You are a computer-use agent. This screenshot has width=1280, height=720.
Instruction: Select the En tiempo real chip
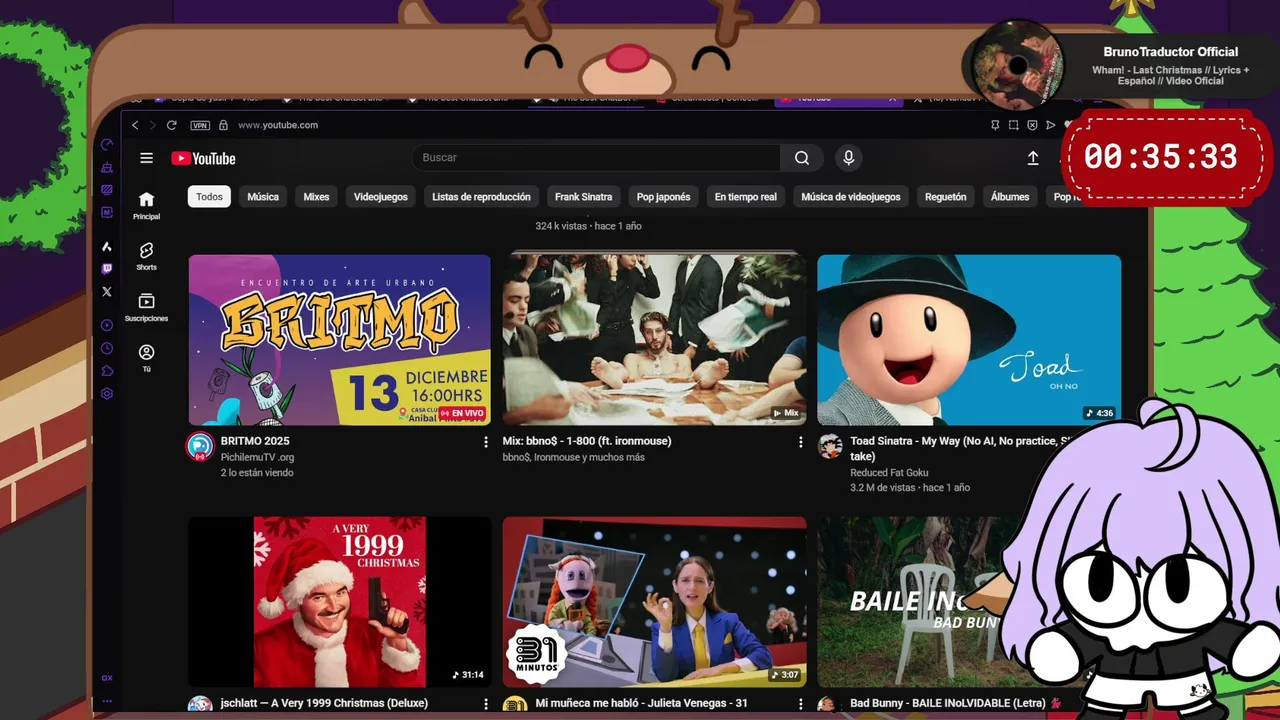[x=745, y=197]
